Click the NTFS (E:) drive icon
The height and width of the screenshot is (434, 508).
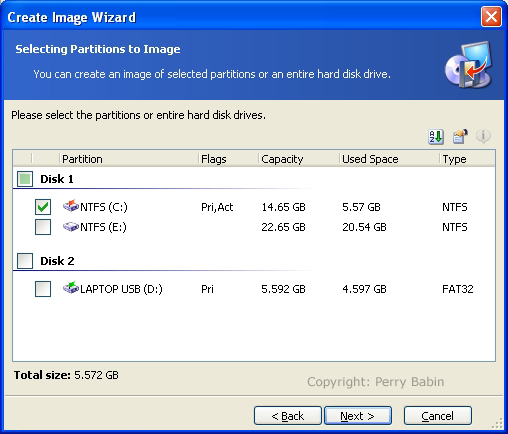click(x=71, y=227)
